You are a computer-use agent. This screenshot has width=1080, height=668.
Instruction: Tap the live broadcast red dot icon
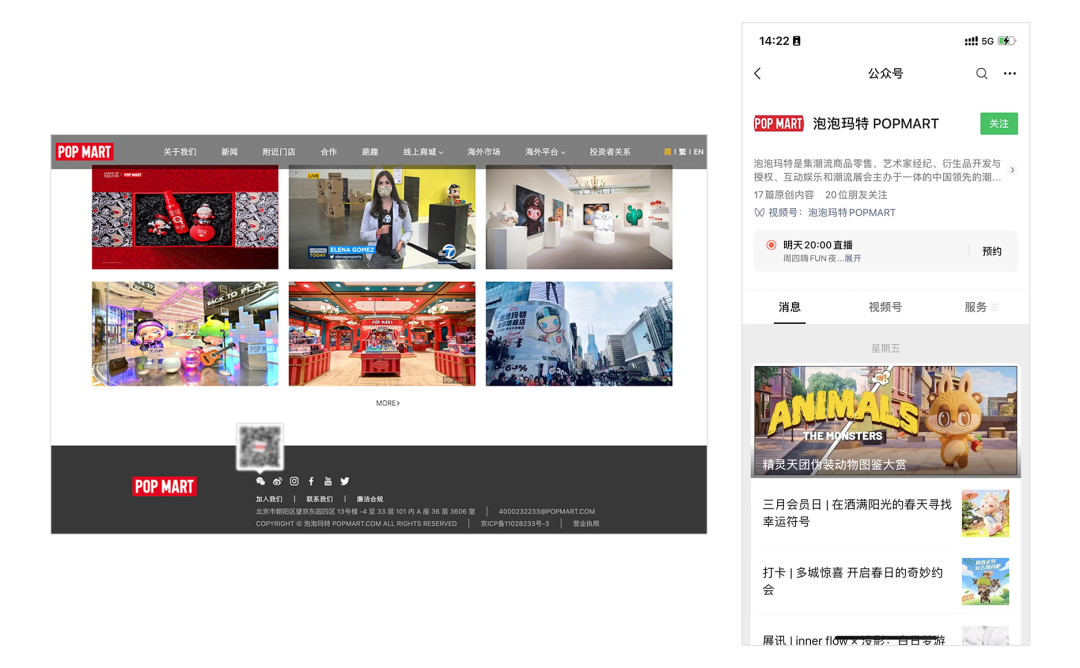click(771, 244)
